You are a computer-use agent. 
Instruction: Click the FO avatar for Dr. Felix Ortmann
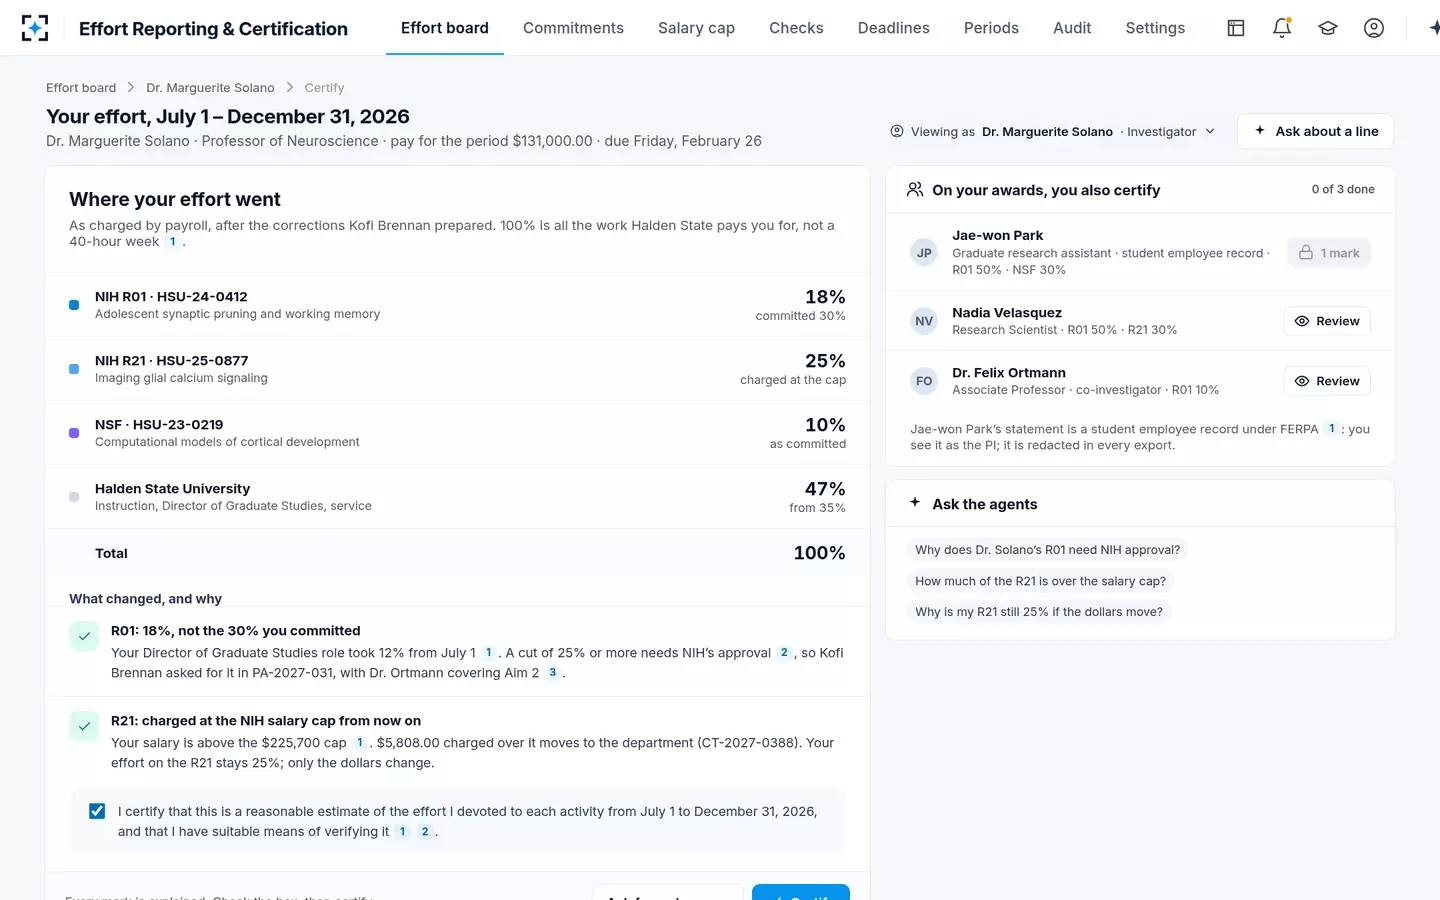[x=924, y=381]
